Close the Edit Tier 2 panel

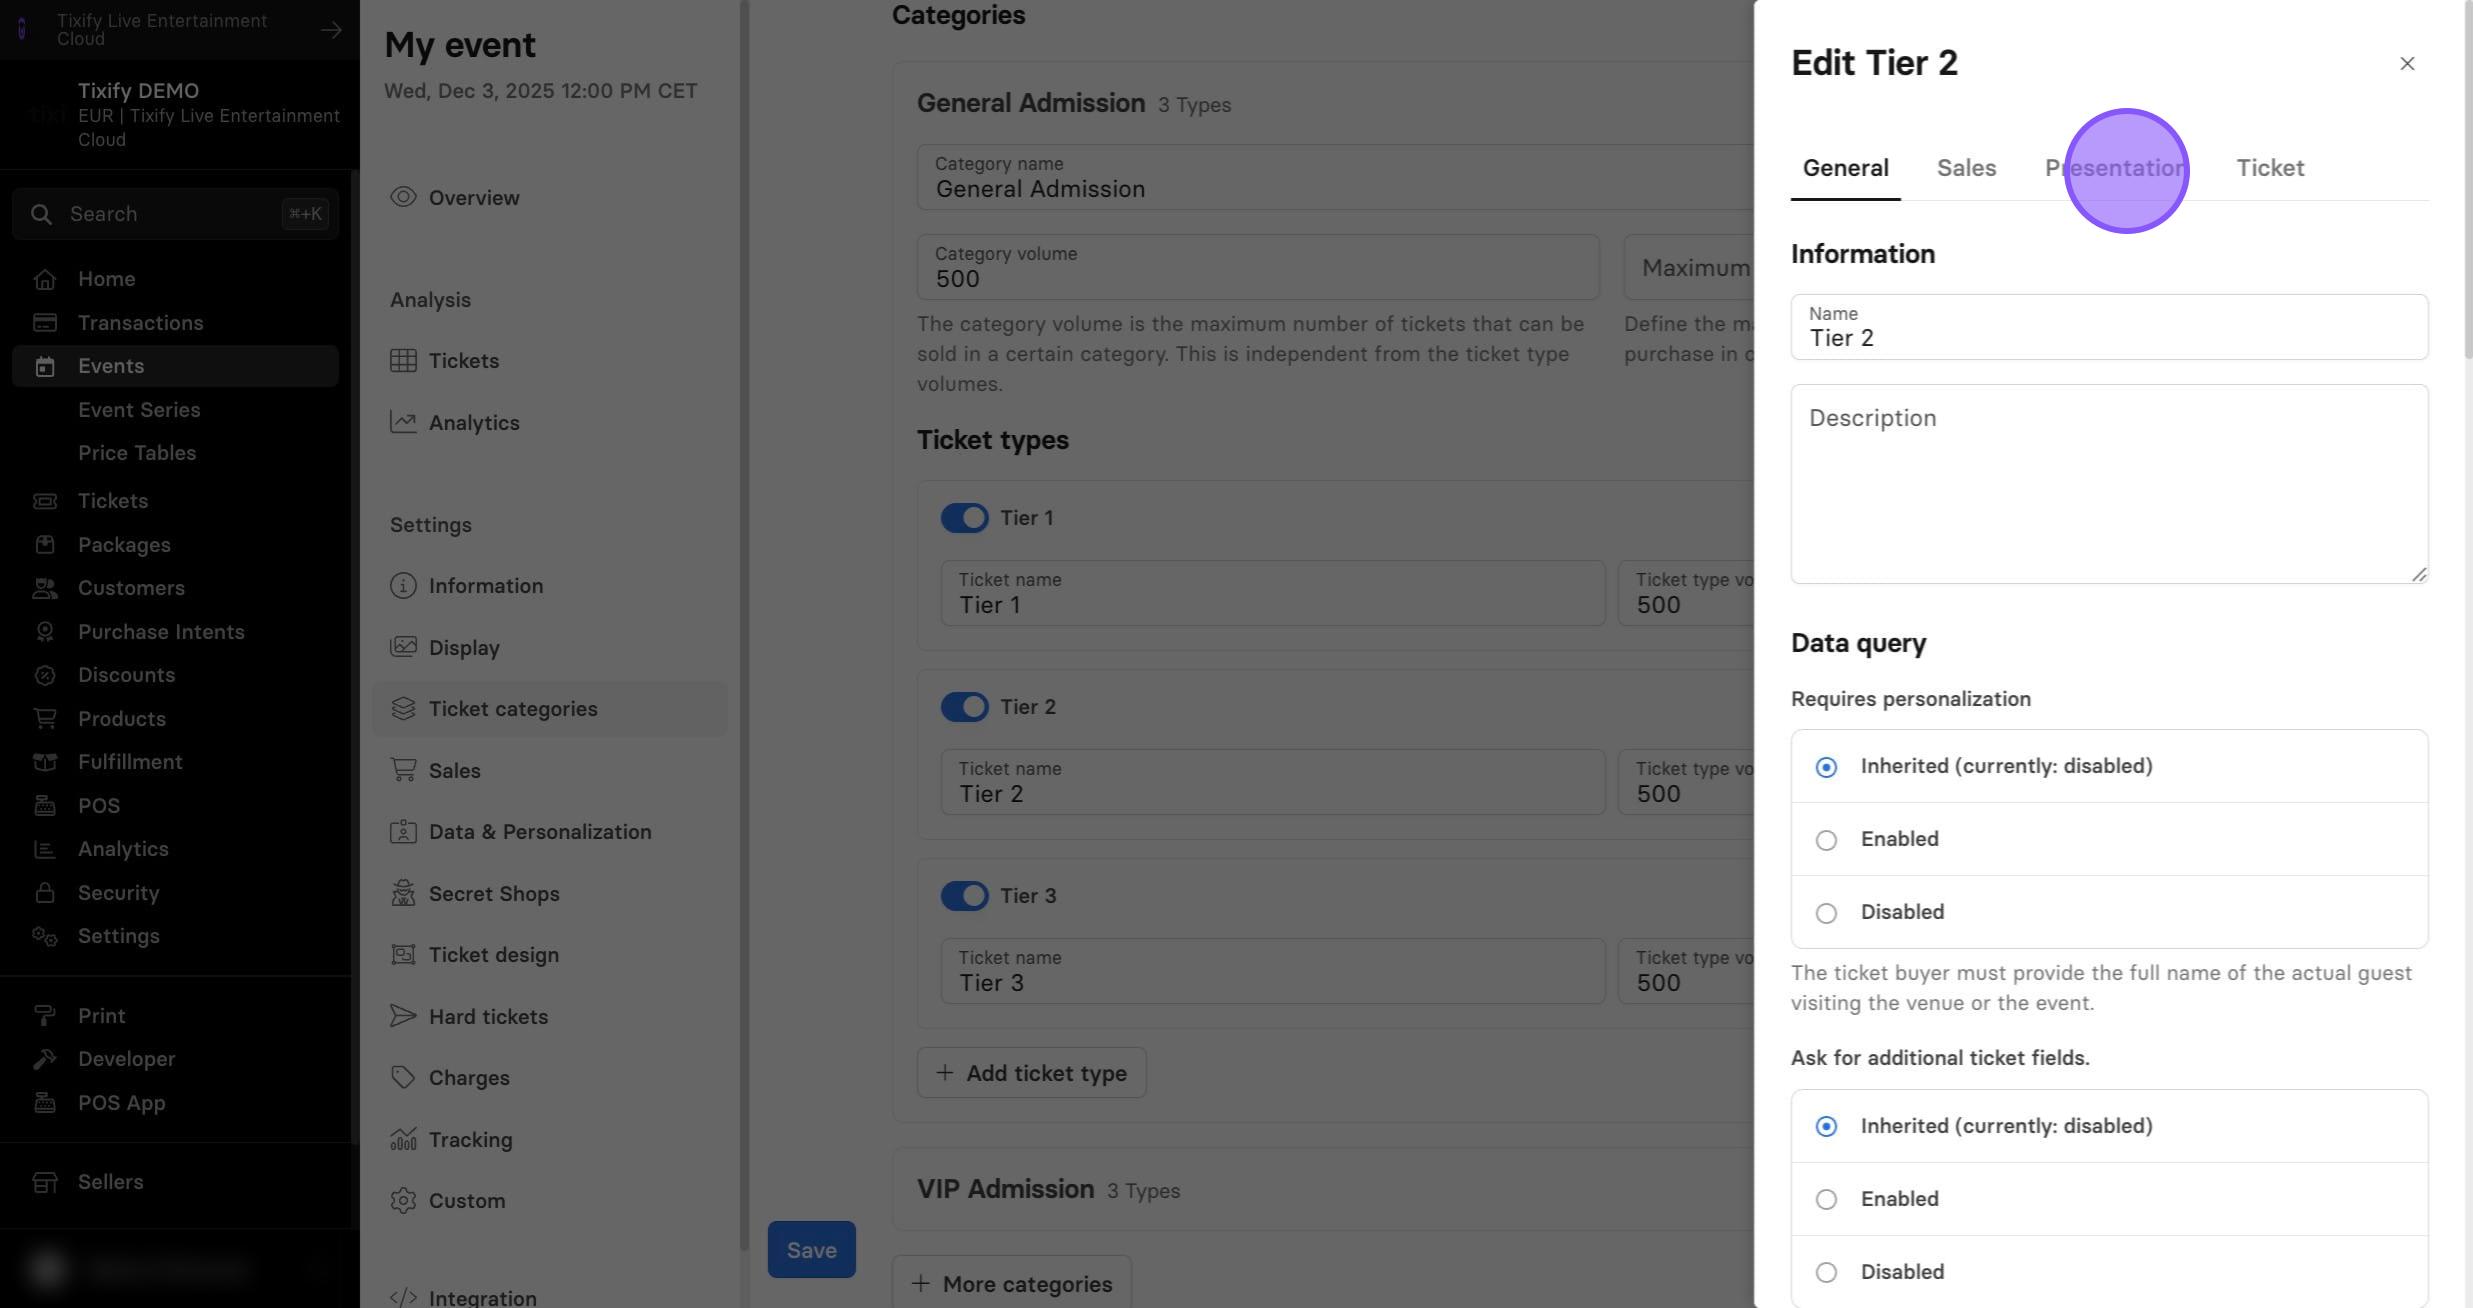coord(2407,64)
